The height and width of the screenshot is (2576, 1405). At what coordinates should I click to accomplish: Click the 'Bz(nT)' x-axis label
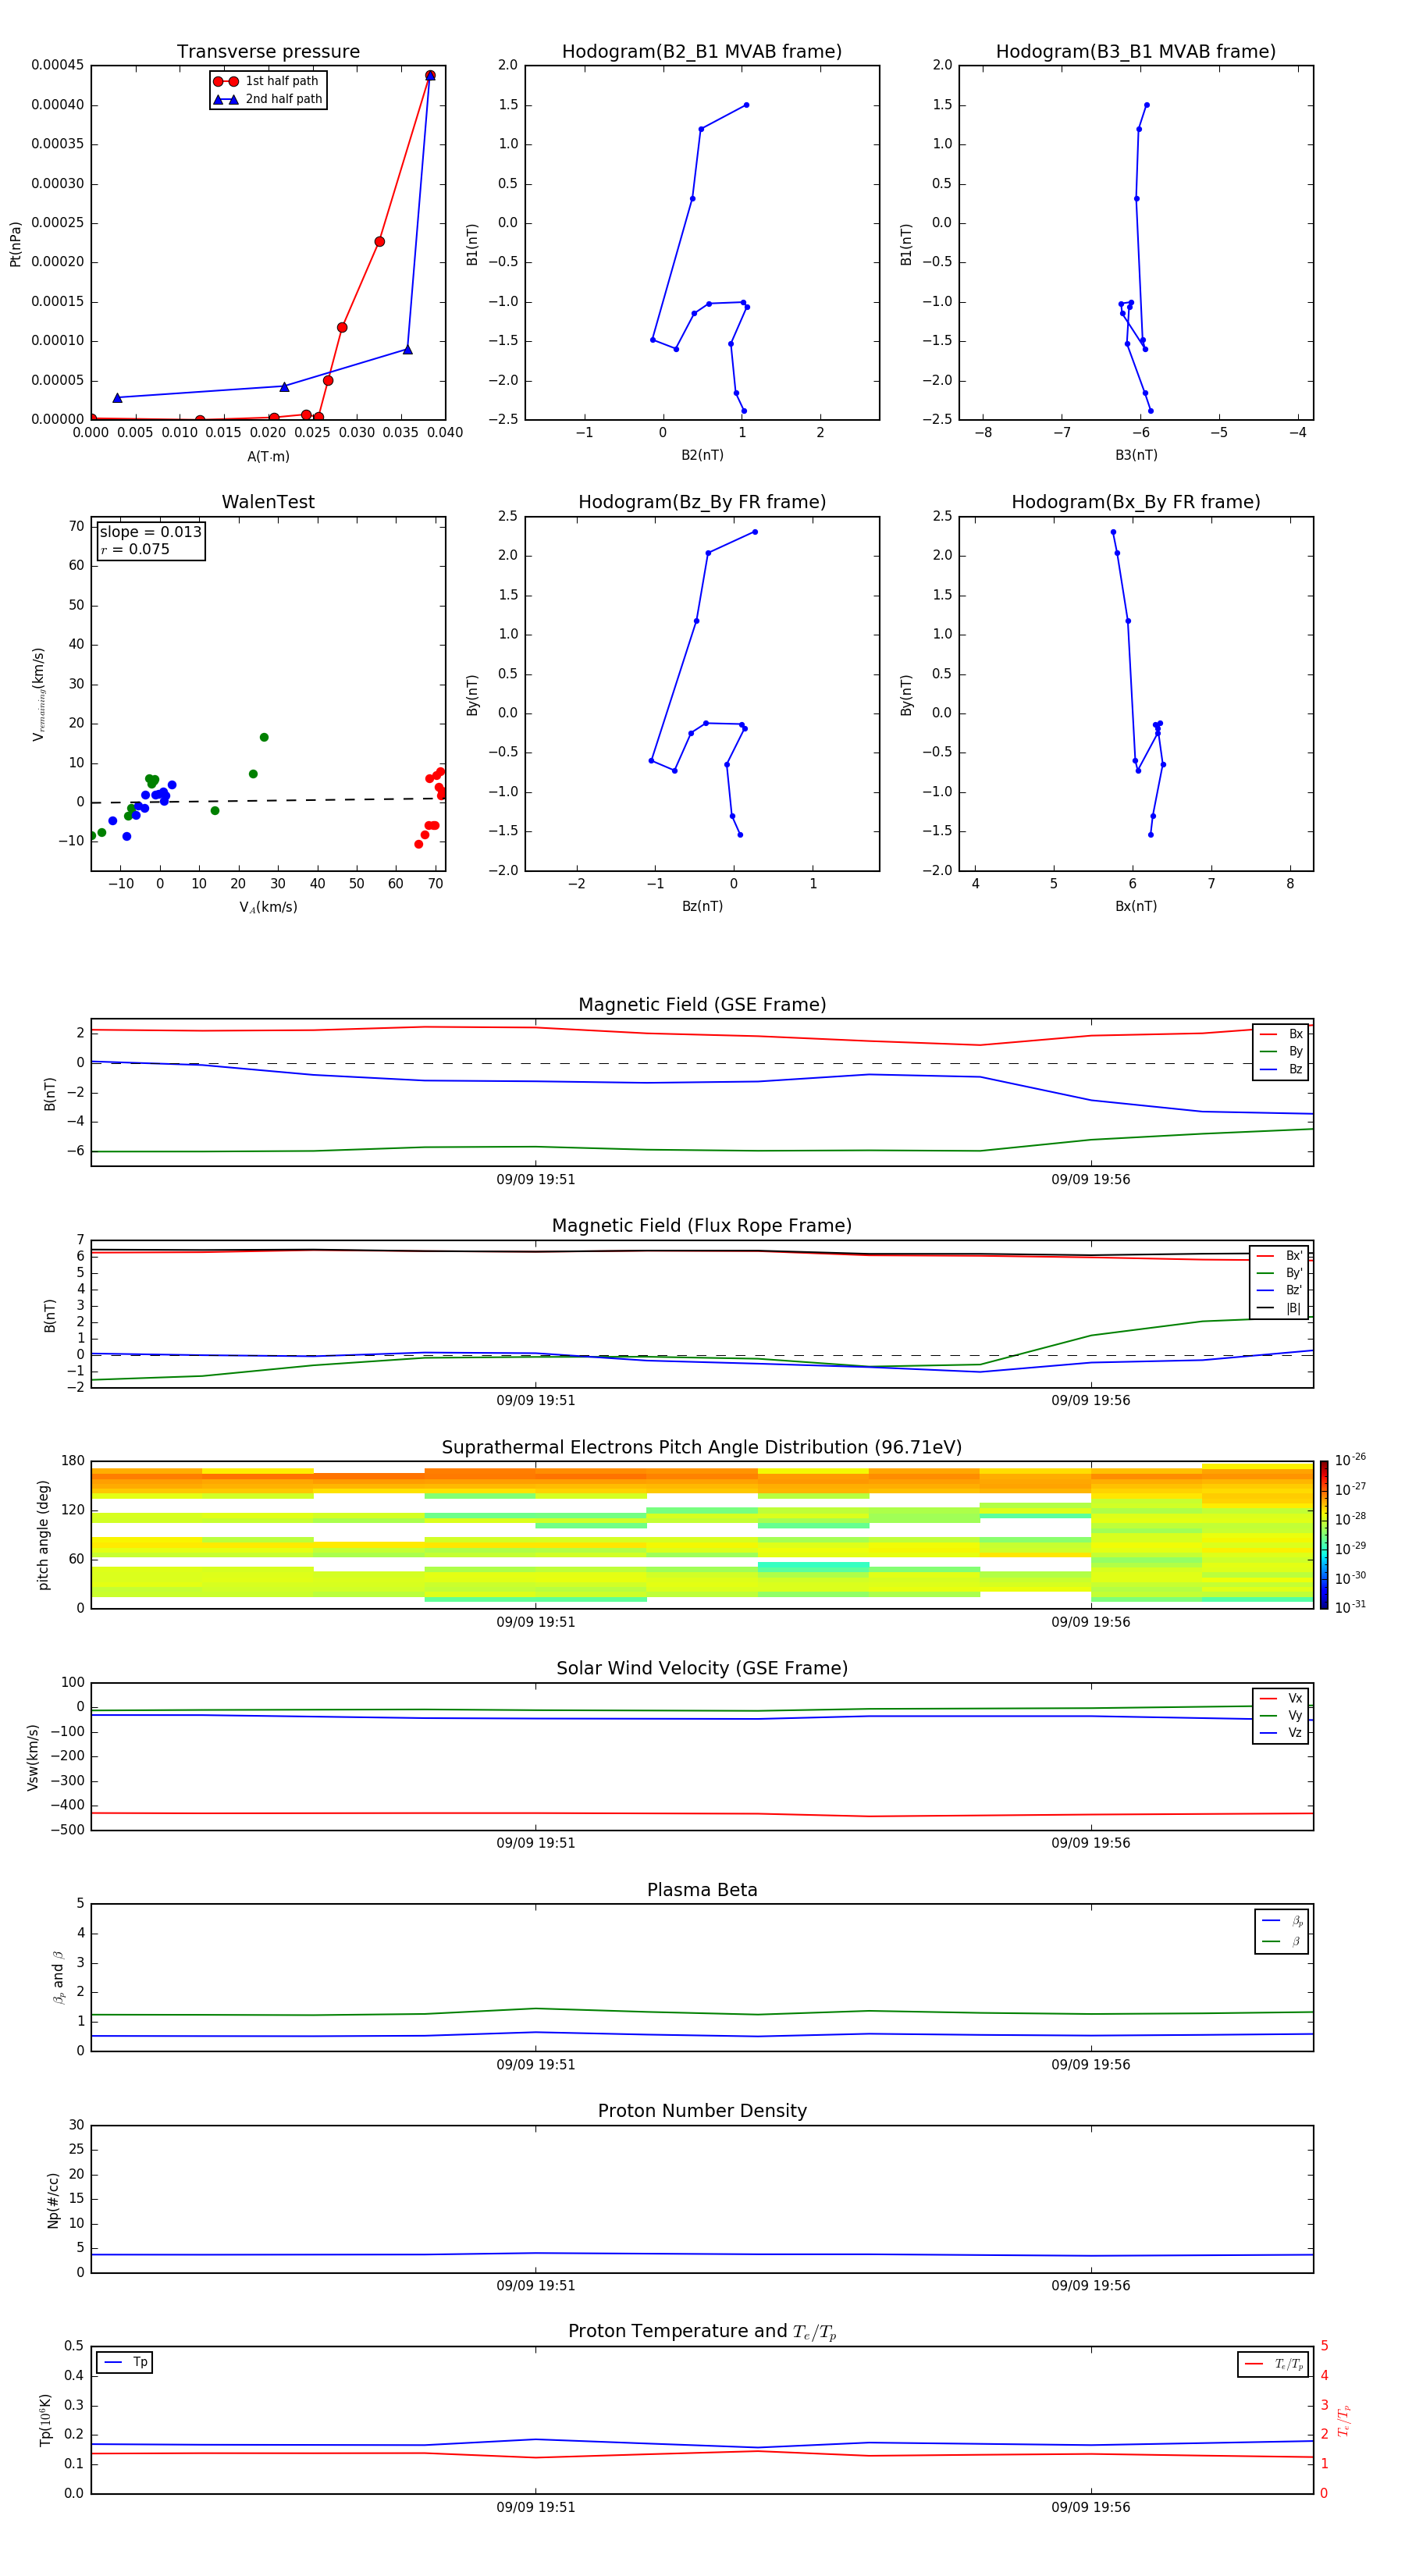coord(702,906)
